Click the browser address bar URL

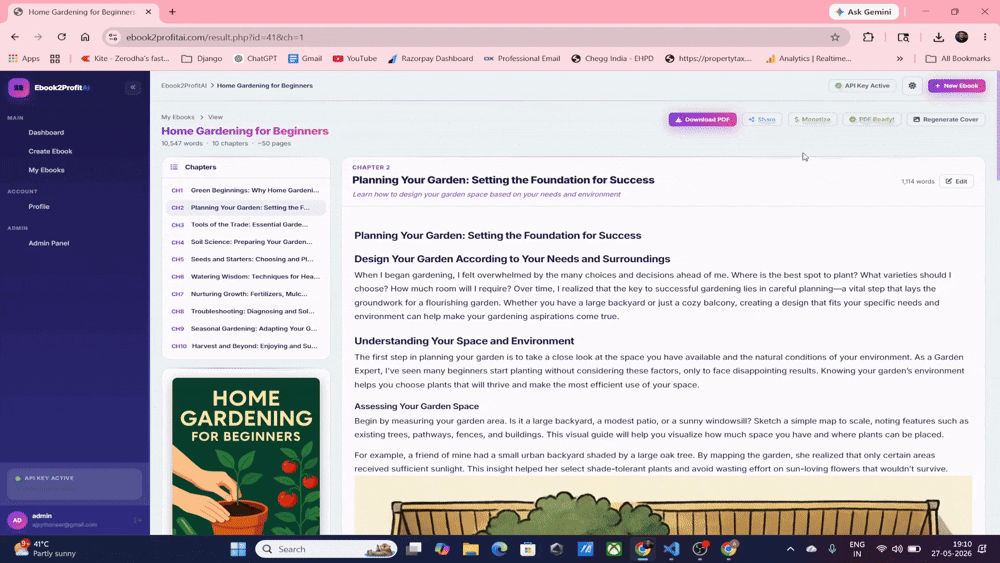[214, 37]
